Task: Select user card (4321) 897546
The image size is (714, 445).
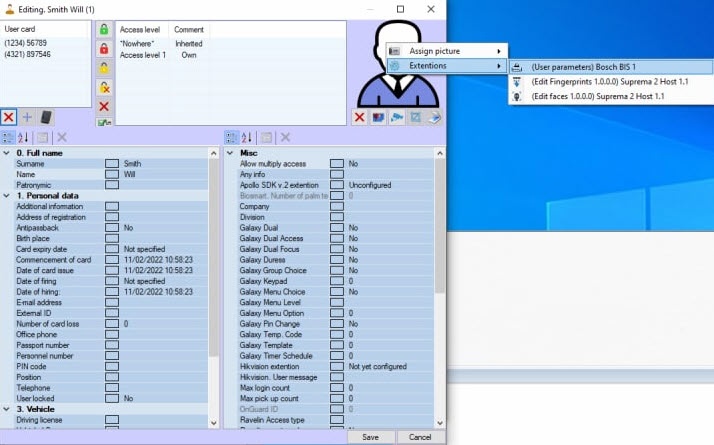Action: [x=28, y=54]
